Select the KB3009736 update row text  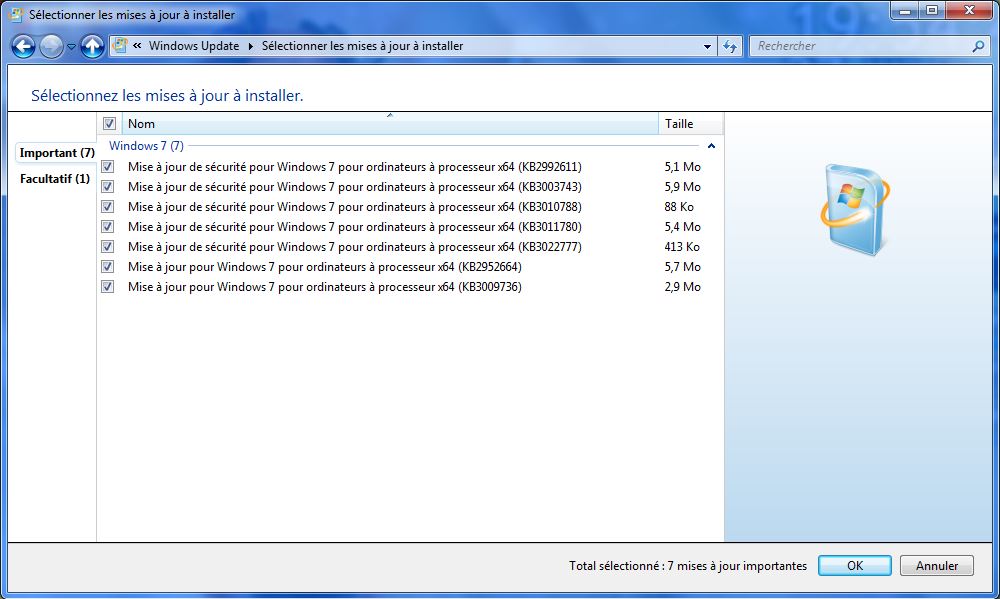[x=325, y=287]
